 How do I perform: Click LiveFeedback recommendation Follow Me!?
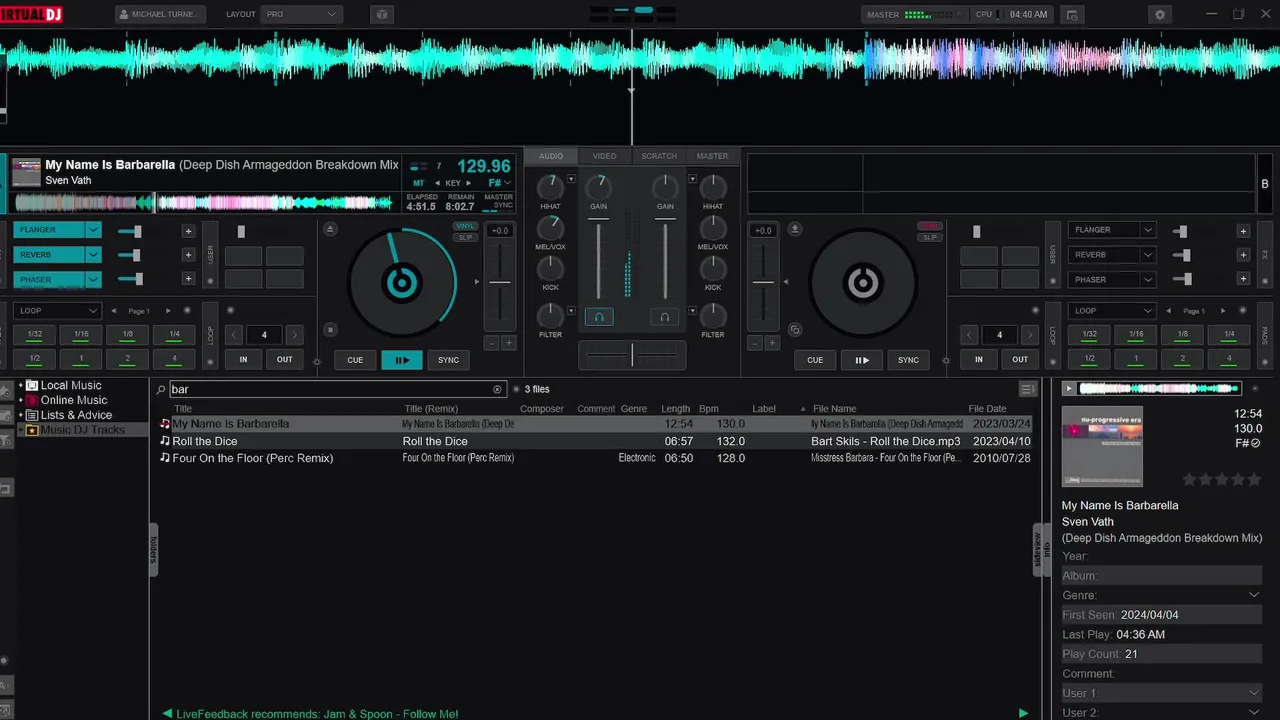click(x=317, y=714)
